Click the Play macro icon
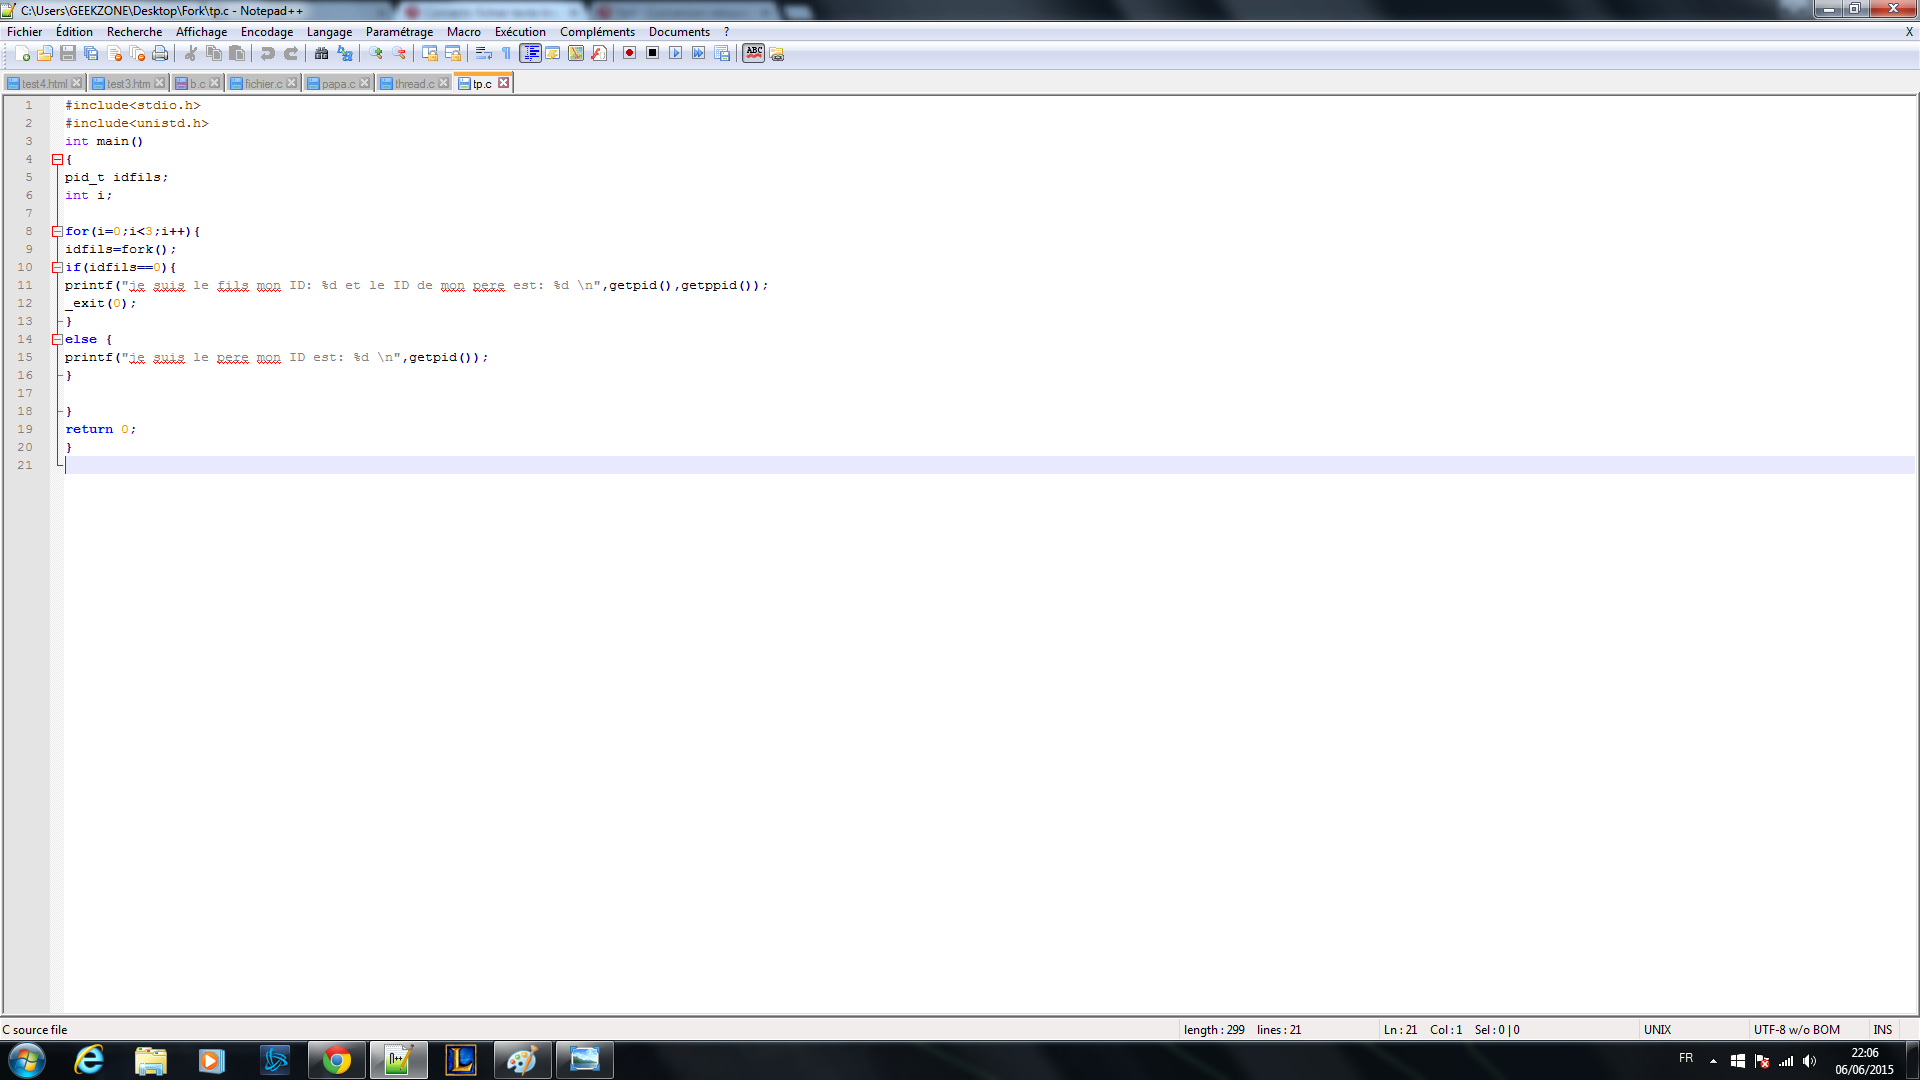1920x1080 pixels. 675,54
